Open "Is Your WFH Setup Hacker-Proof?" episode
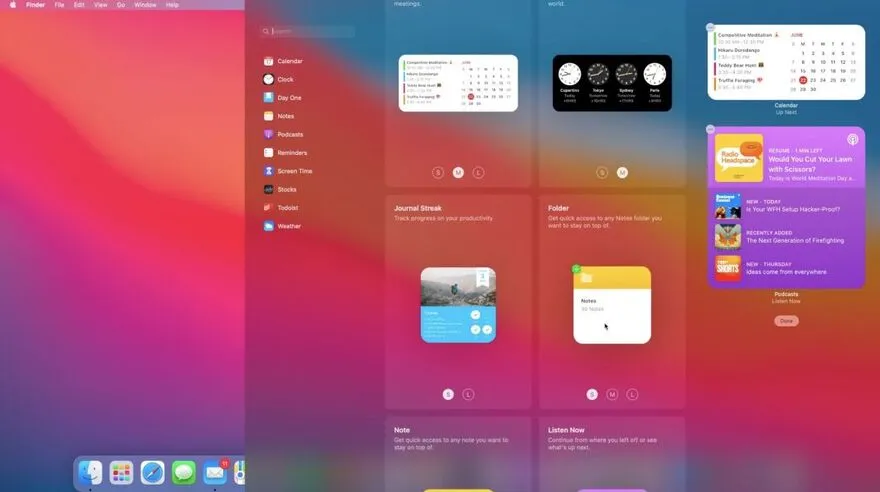Screen dimensions: 880x492 point(786,206)
